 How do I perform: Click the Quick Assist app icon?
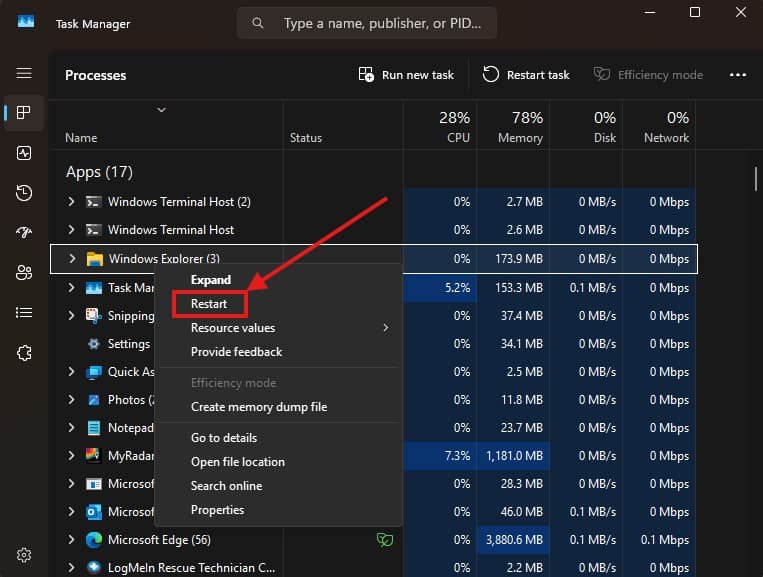point(94,372)
